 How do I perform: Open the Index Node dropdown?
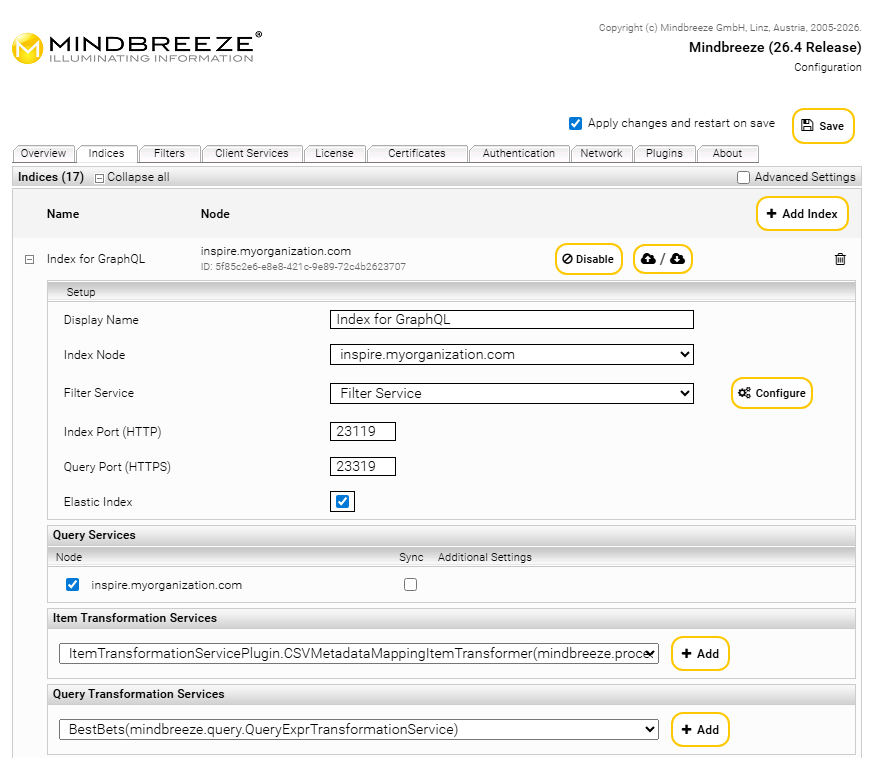tap(511, 355)
